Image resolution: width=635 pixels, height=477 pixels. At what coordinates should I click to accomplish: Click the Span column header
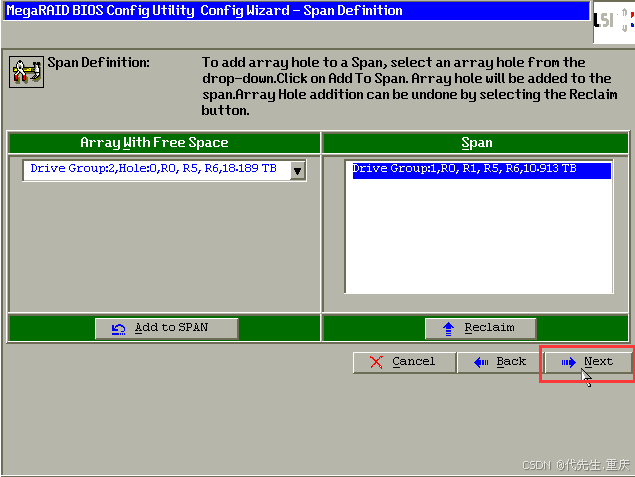(476, 143)
